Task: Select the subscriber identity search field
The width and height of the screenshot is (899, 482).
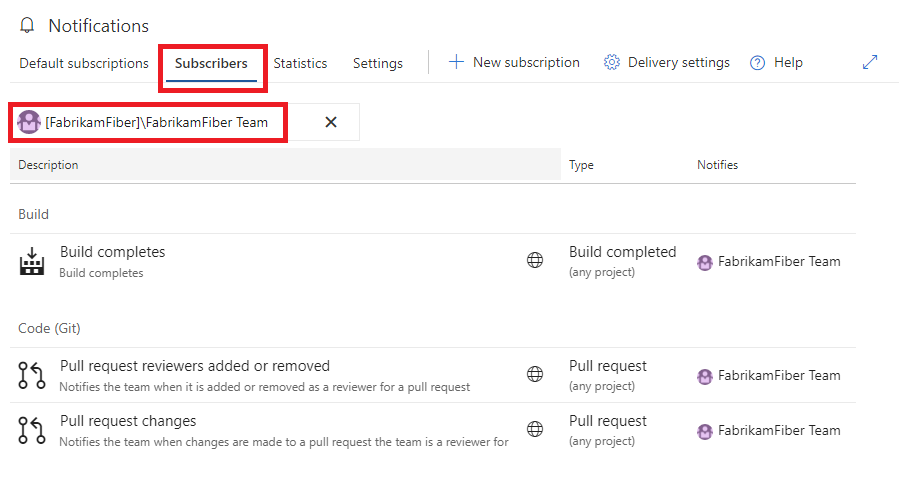Action: (x=156, y=122)
